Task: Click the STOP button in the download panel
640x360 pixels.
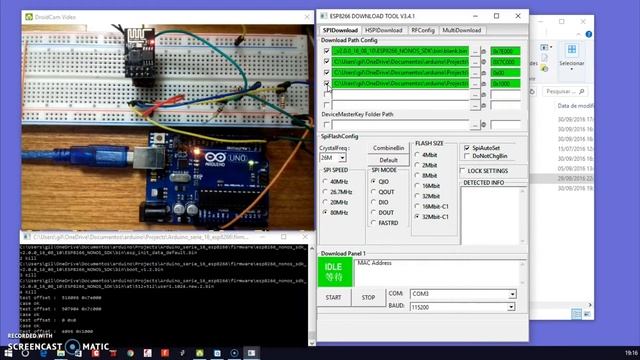Action: point(368,298)
